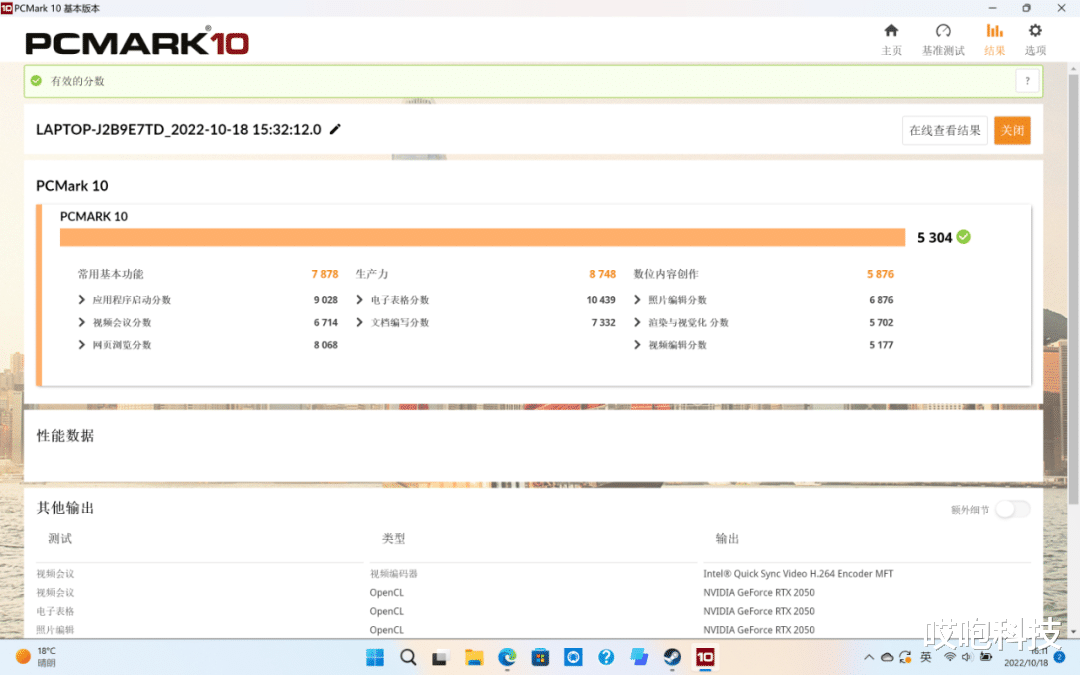Screen dimensions: 1080x675
Task: Click the orange PCMark 10 score bar
Action: (480, 237)
